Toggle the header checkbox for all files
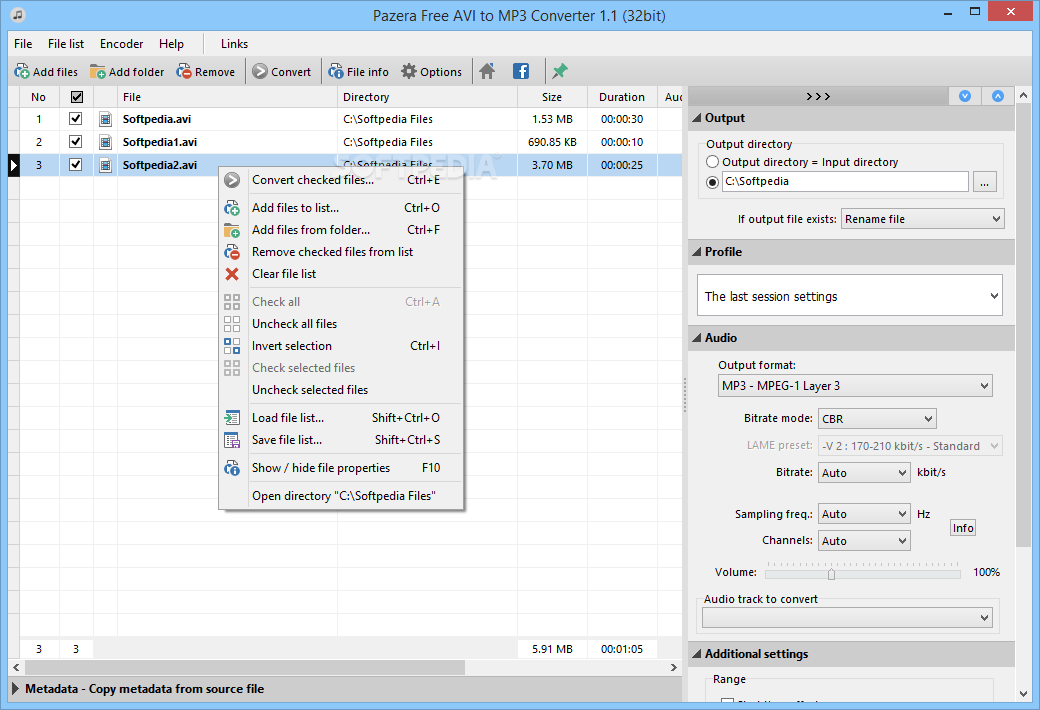The width and height of the screenshot is (1040, 710). (x=77, y=97)
